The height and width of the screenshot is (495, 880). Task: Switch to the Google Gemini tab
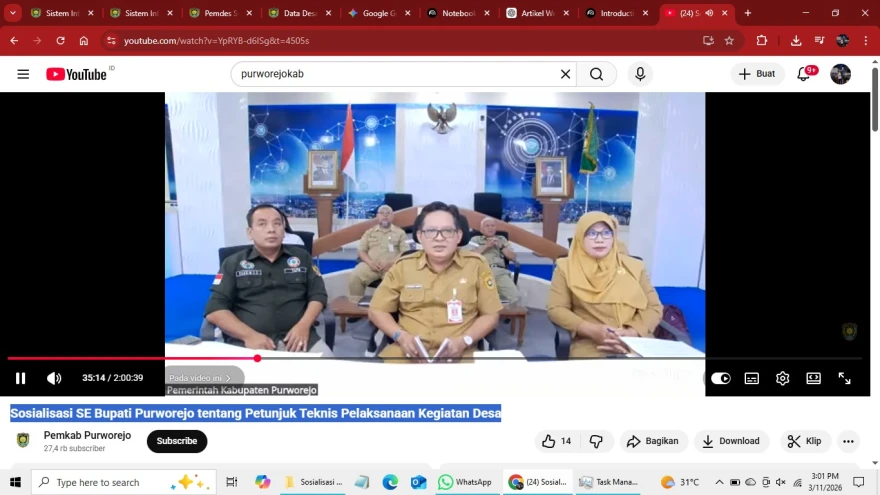[375, 13]
